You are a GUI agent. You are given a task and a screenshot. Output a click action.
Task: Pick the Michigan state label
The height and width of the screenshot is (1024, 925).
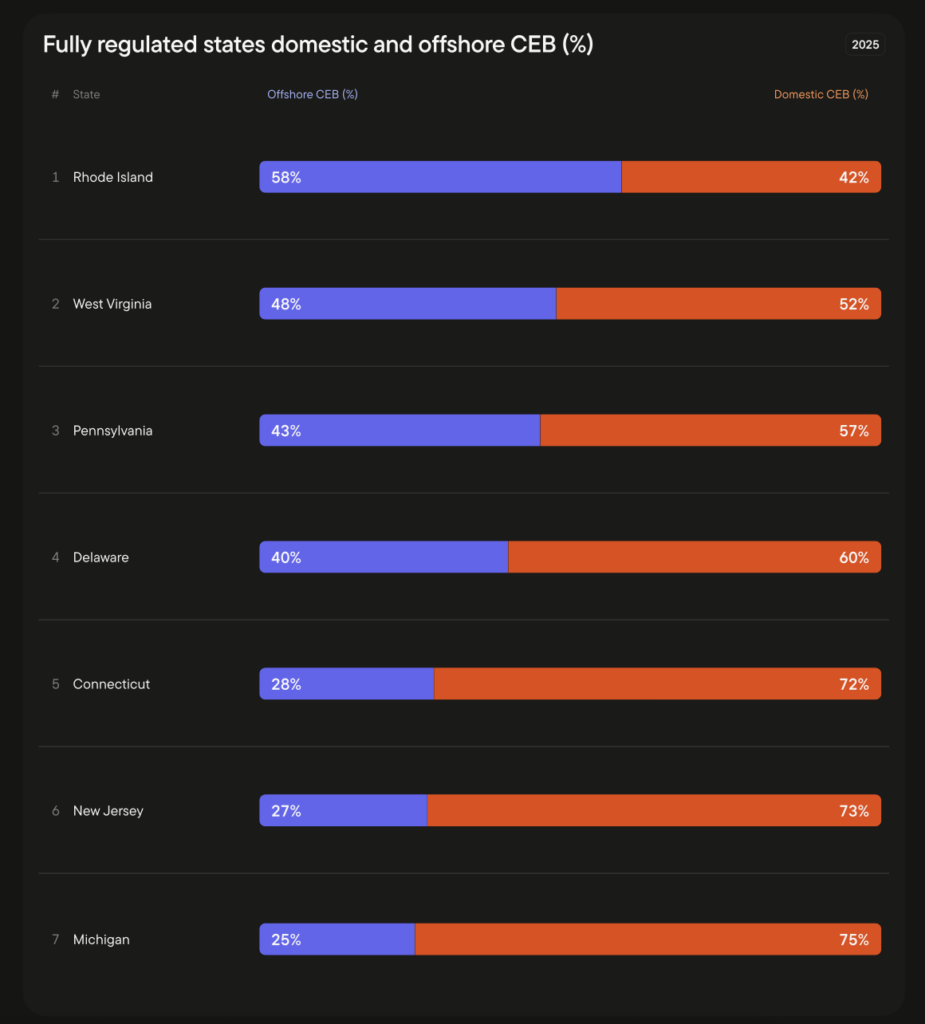(x=101, y=940)
